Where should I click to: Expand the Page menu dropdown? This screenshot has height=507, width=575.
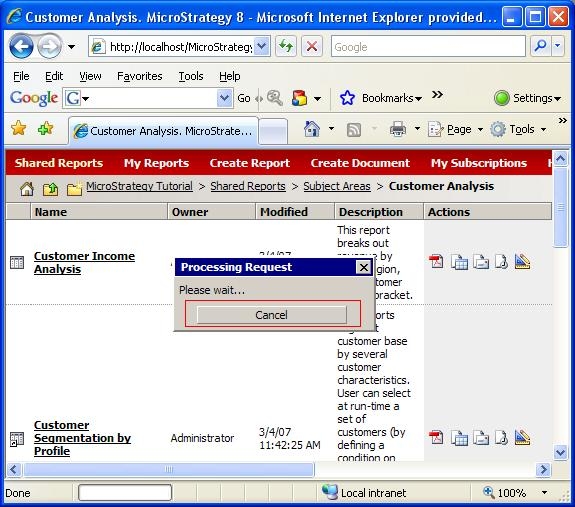(480, 129)
